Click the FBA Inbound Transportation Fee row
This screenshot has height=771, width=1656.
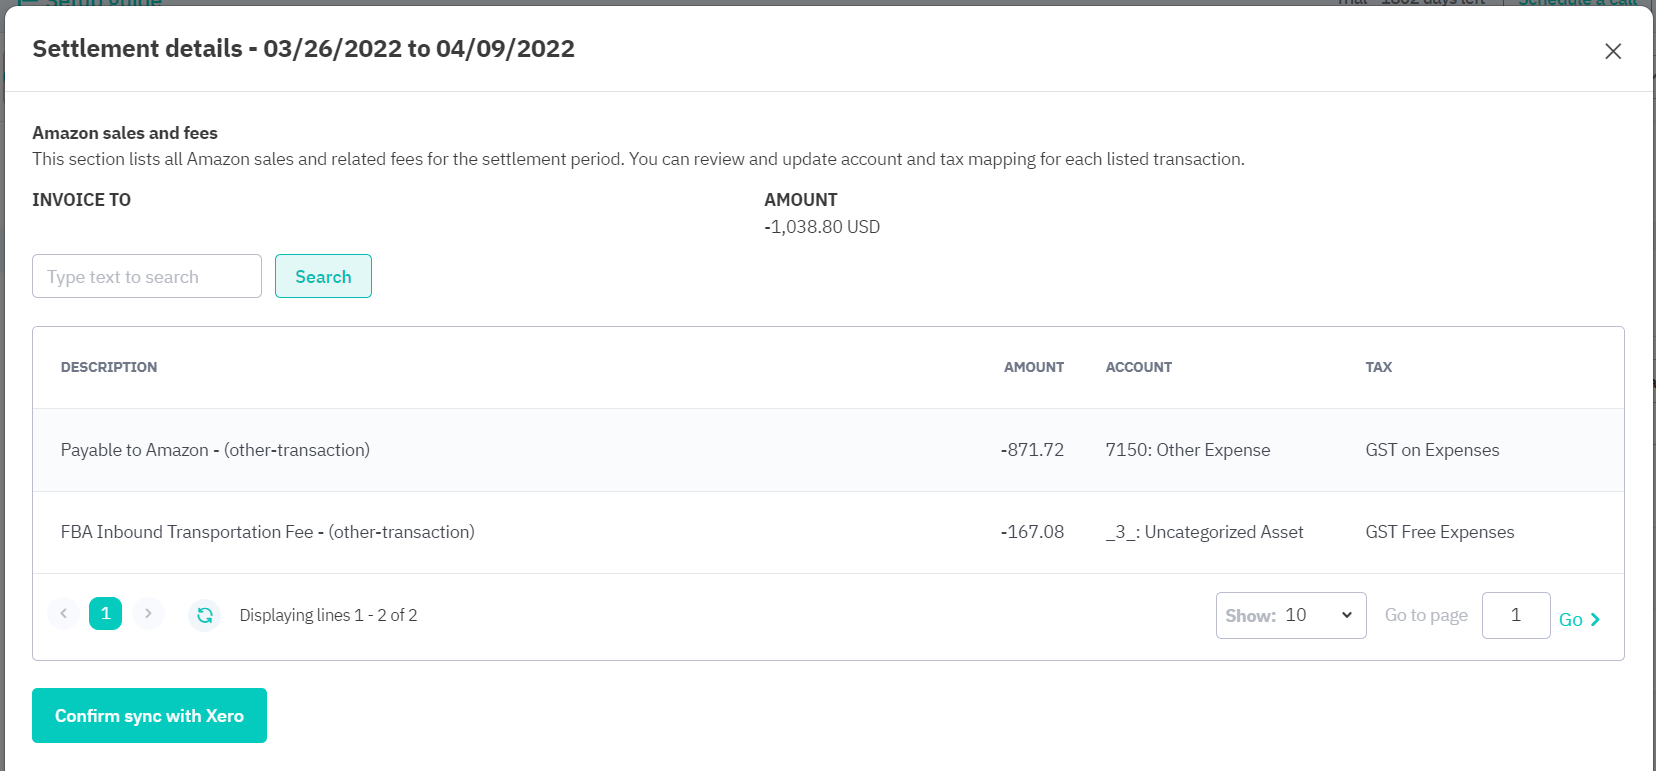267,532
